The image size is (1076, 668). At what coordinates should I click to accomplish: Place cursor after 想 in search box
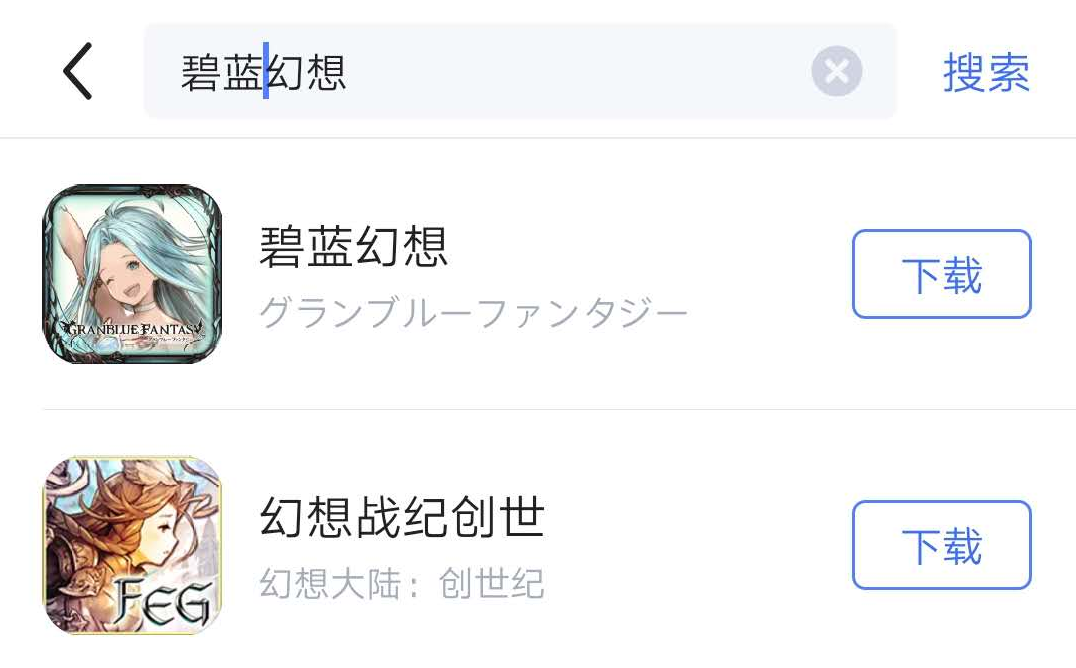tap(348, 72)
